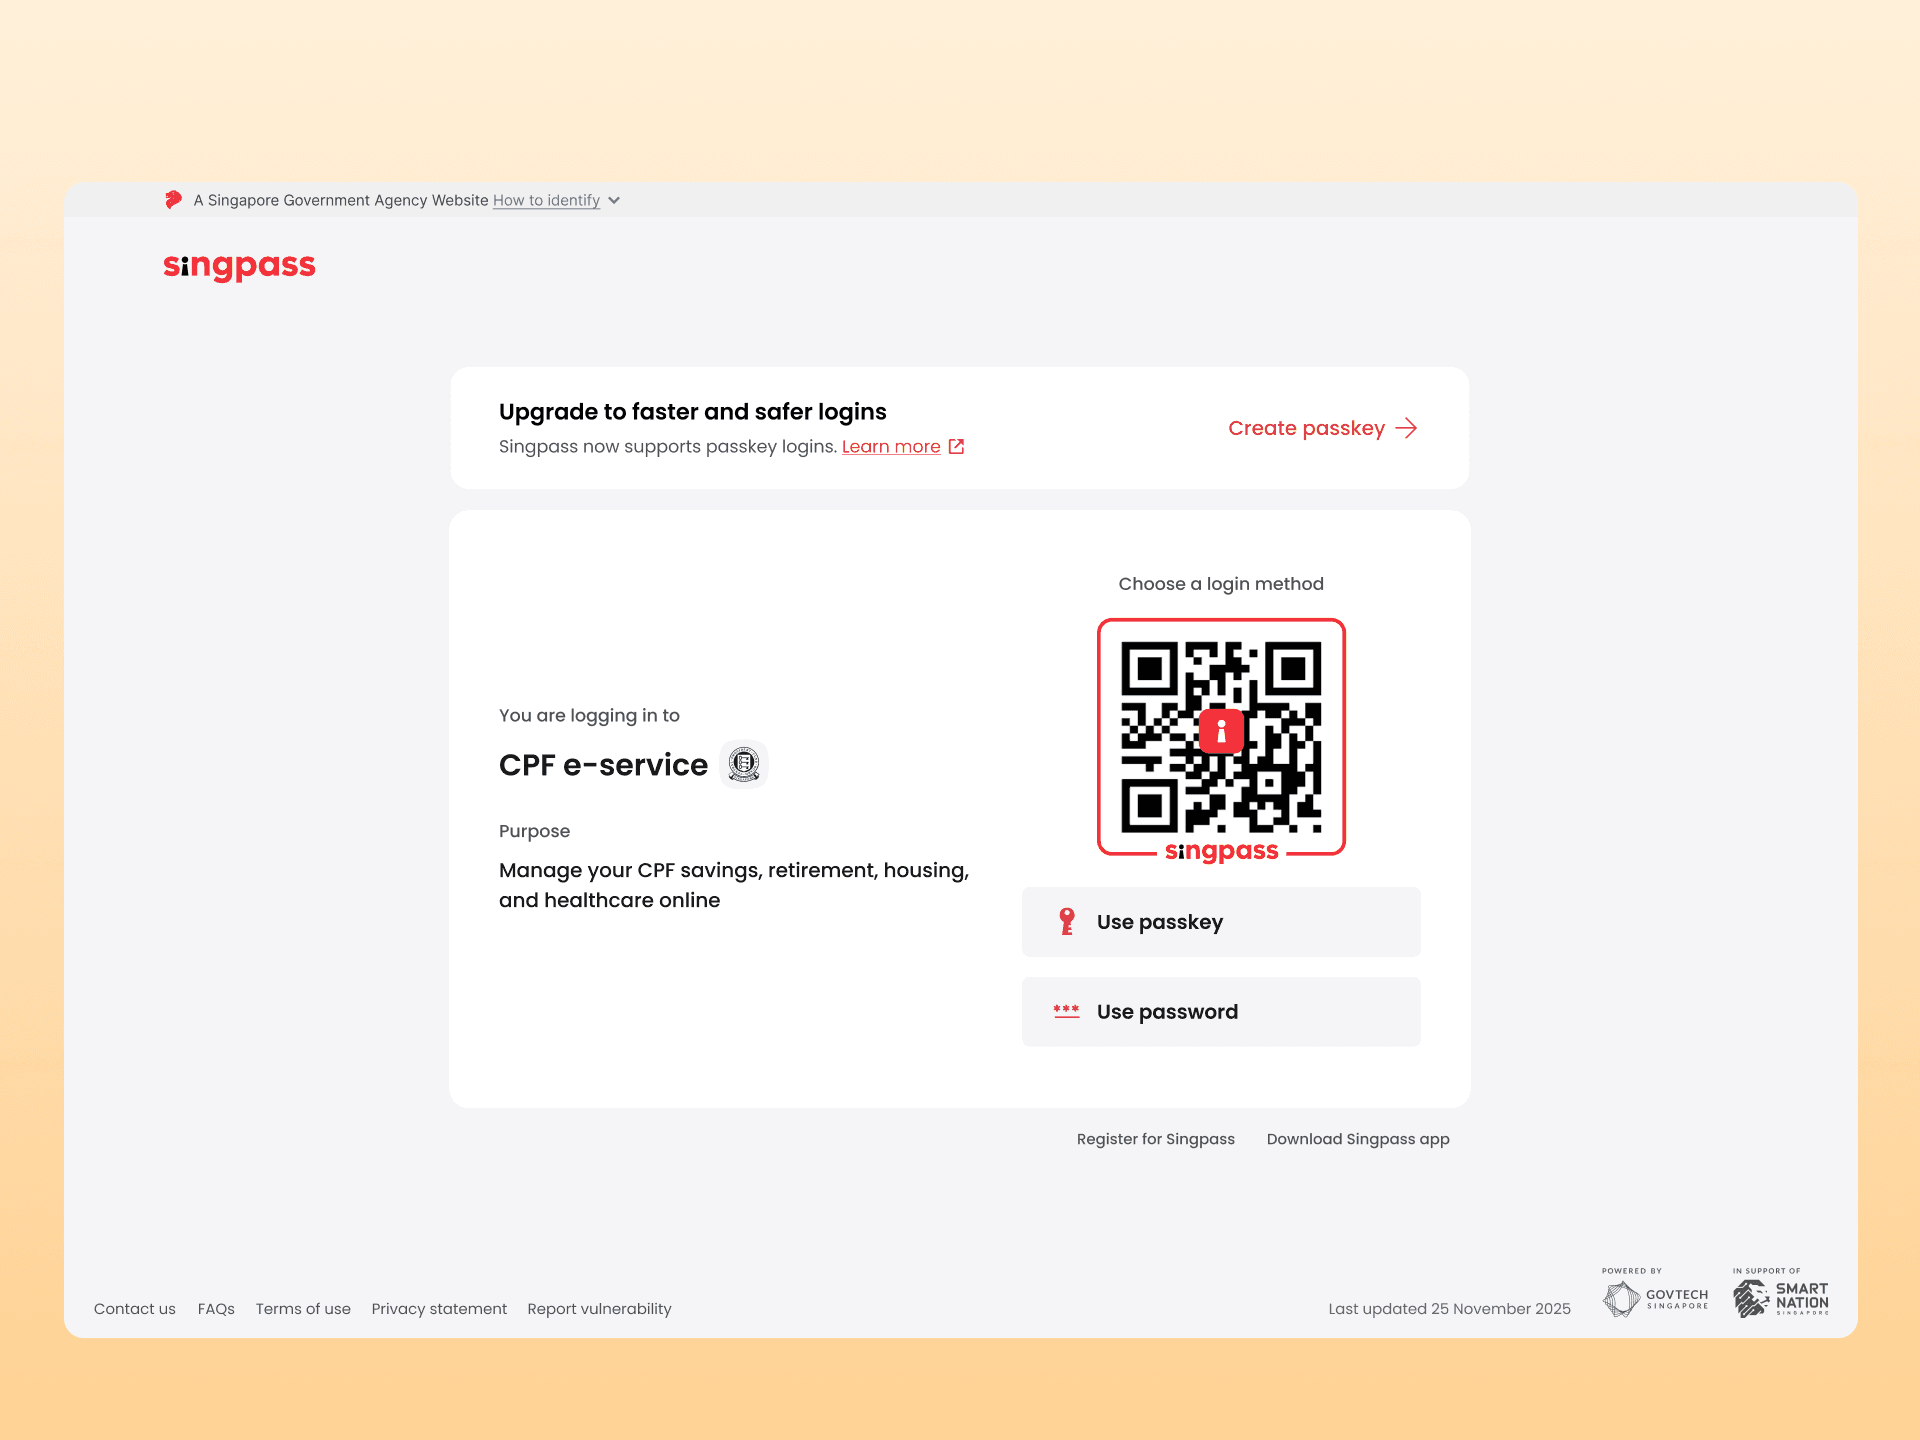Viewport: 1920px width, 1440px height.
Task: Open Contact us footer link
Action: click(x=135, y=1308)
